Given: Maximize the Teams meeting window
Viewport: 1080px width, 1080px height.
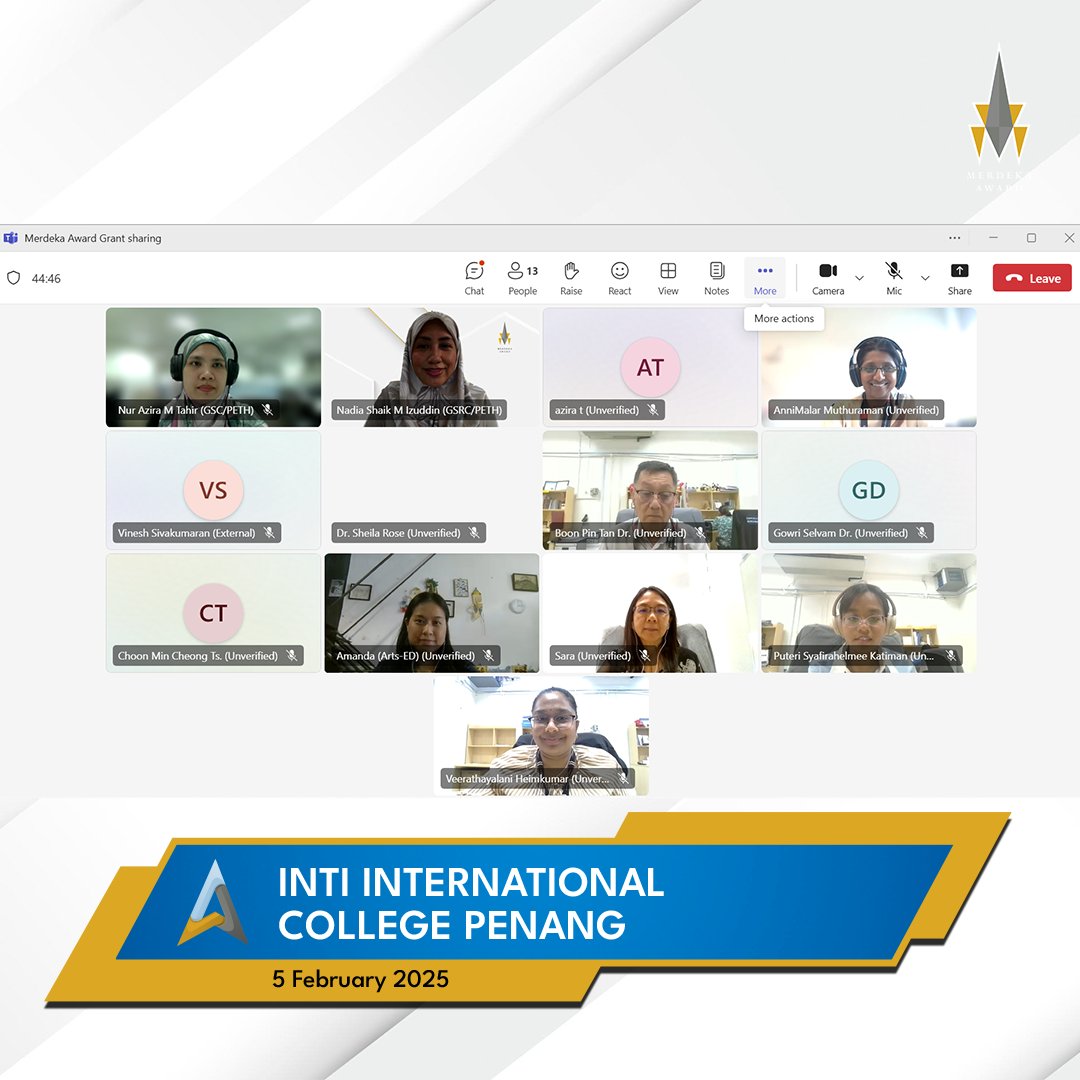Looking at the screenshot, I should 1031,238.
